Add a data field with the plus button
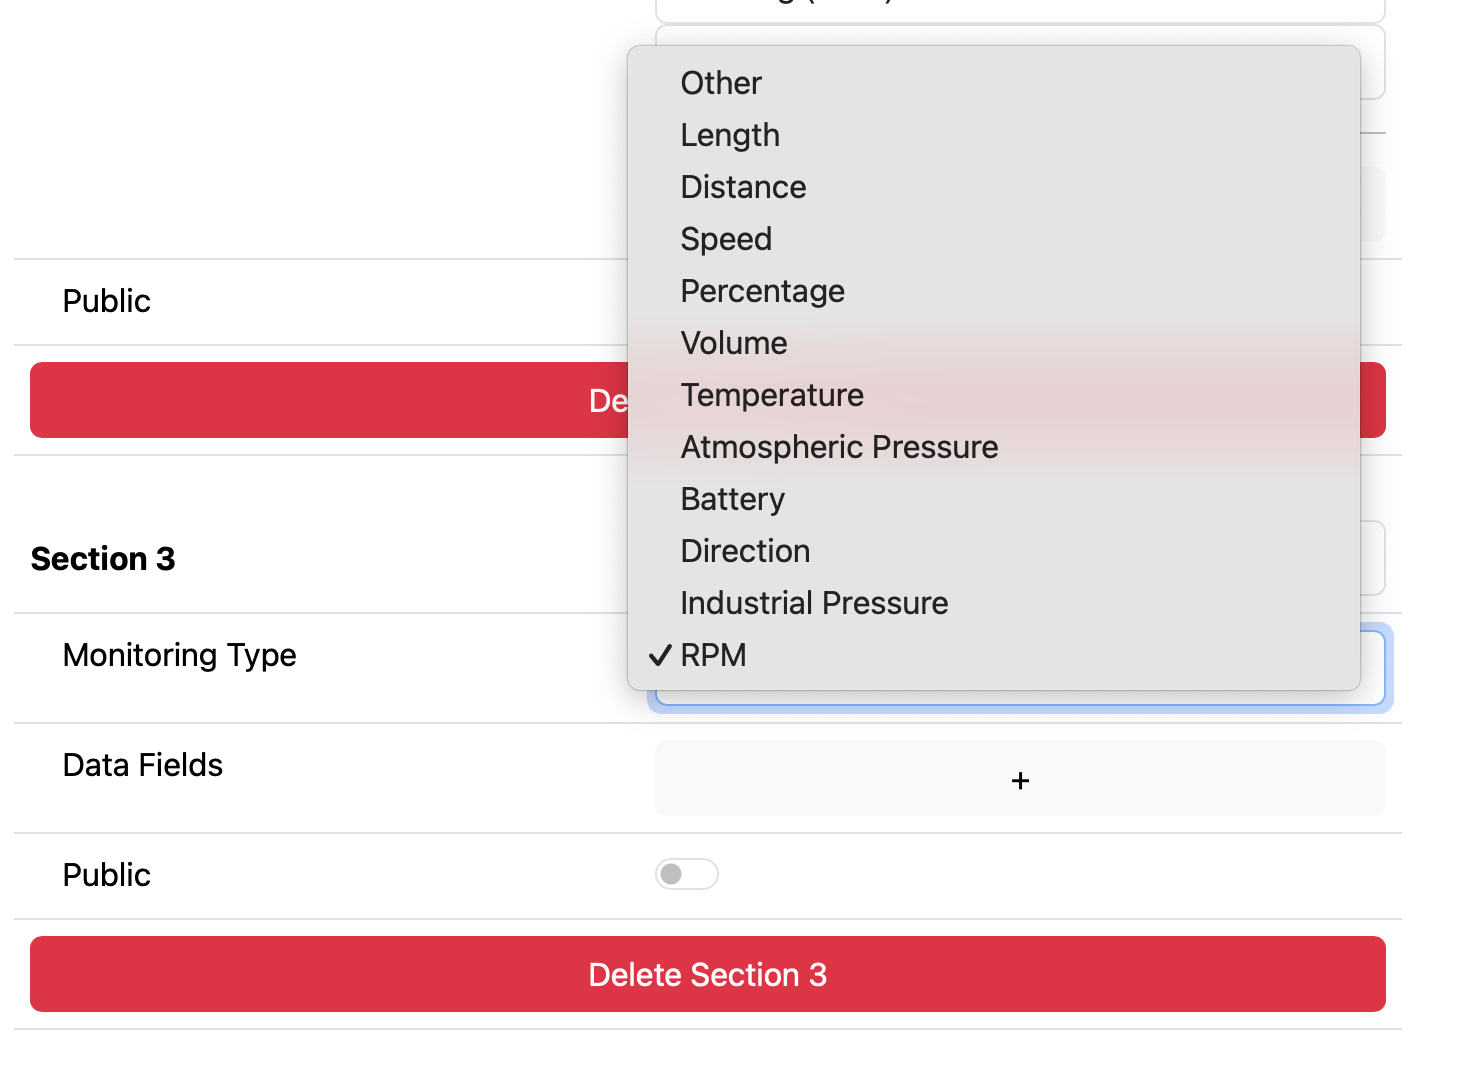 coord(1019,780)
